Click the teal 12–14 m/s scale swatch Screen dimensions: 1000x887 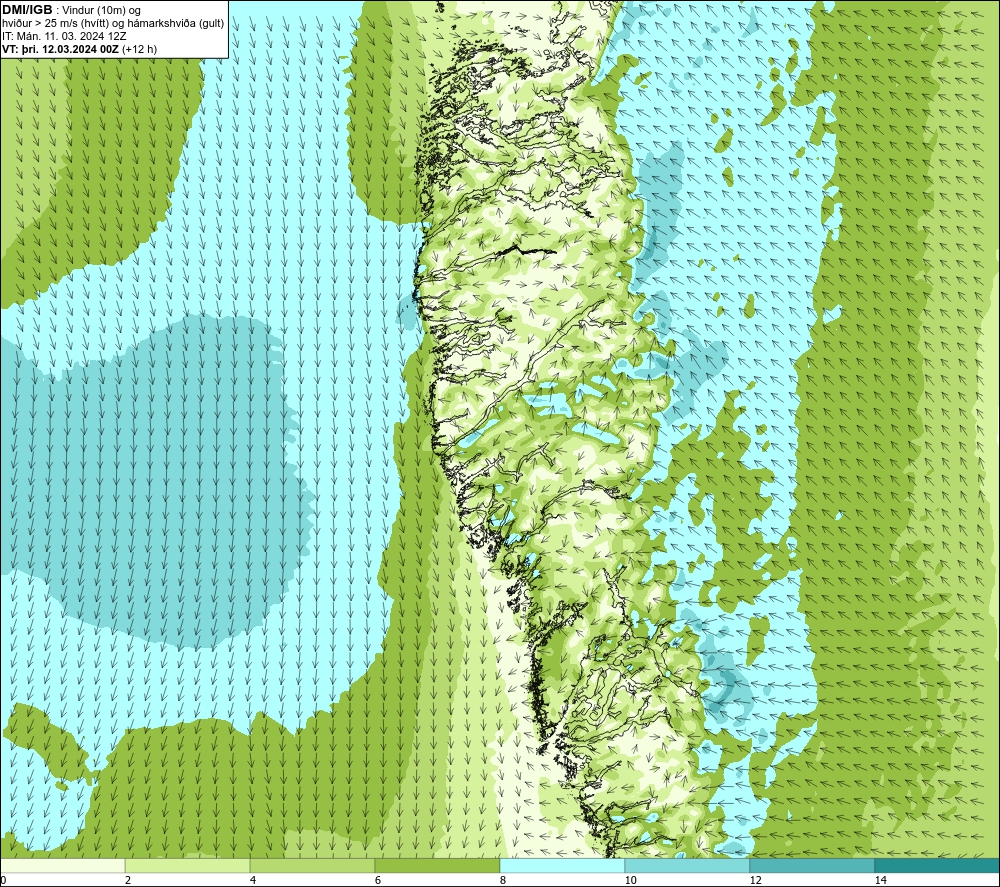[x=812, y=865]
